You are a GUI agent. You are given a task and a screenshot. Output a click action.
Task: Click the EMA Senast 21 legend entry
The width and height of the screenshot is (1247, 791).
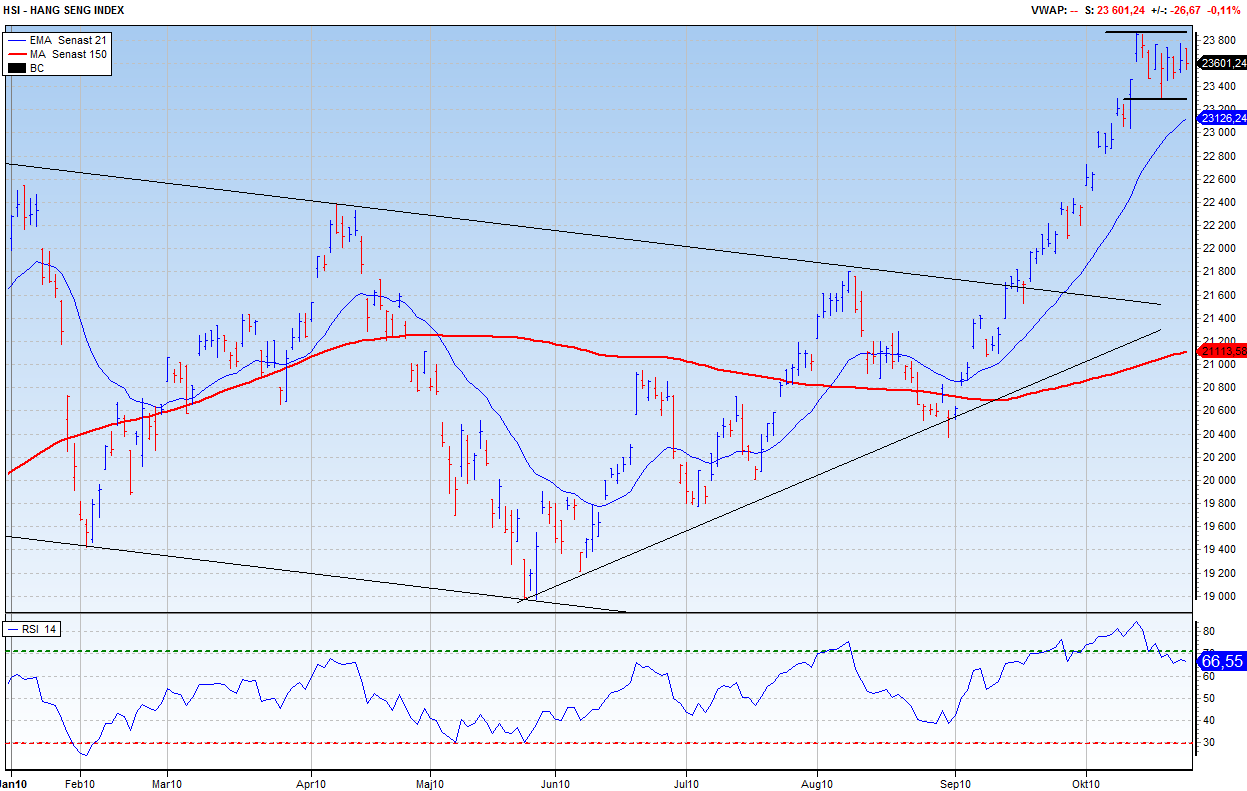click(67, 40)
